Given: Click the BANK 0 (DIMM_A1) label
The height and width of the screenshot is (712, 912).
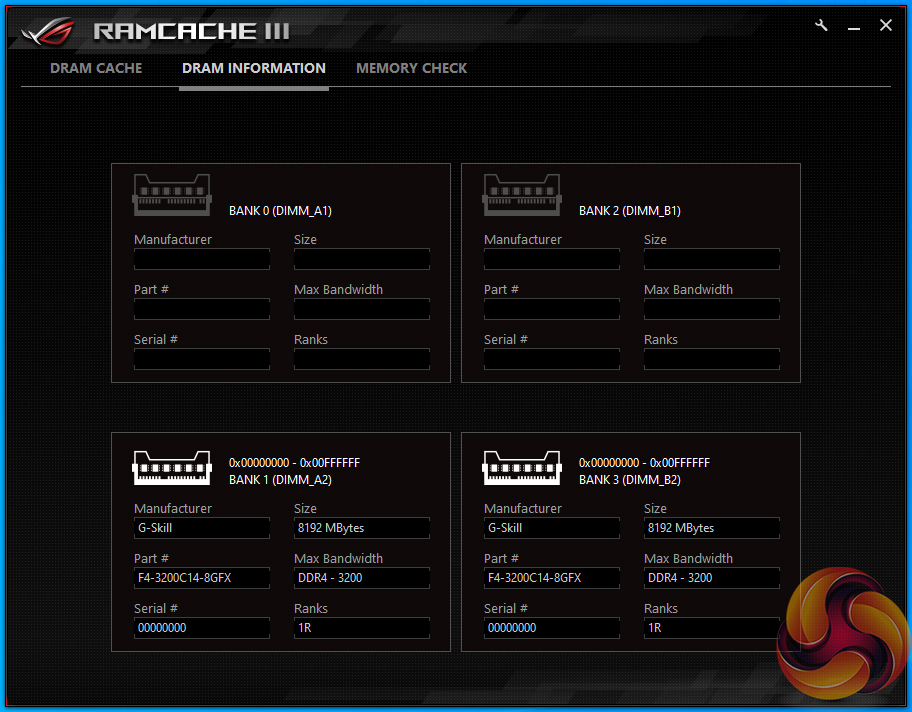Looking at the screenshot, I should click(280, 211).
